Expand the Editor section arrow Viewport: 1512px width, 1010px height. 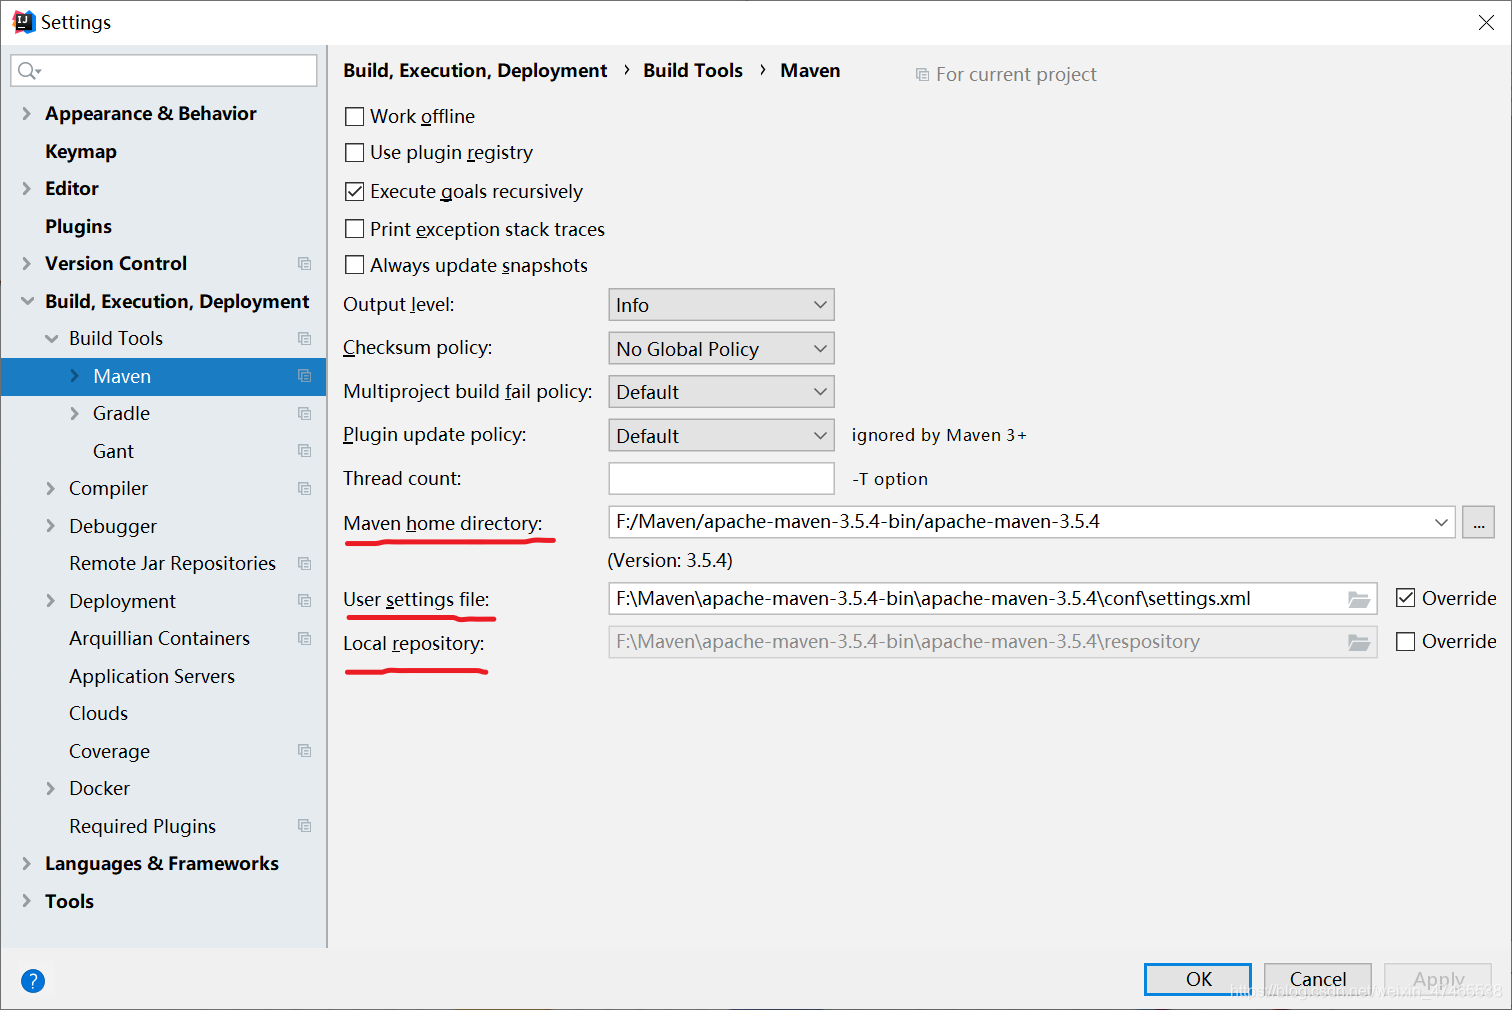pyautogui.click(x=27, y=189)
